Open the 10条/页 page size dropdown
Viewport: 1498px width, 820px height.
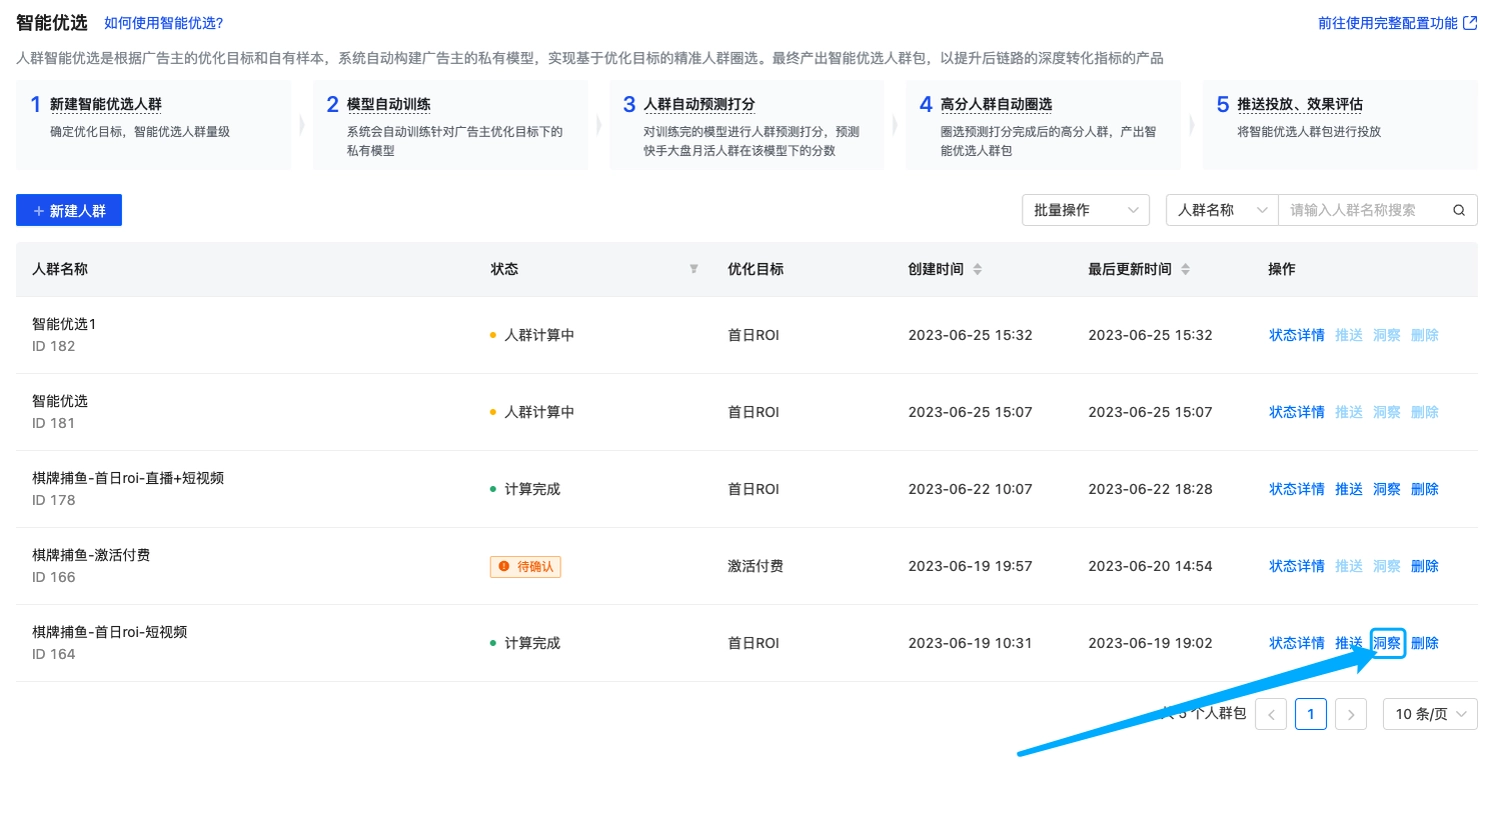tap(1430, 714)
